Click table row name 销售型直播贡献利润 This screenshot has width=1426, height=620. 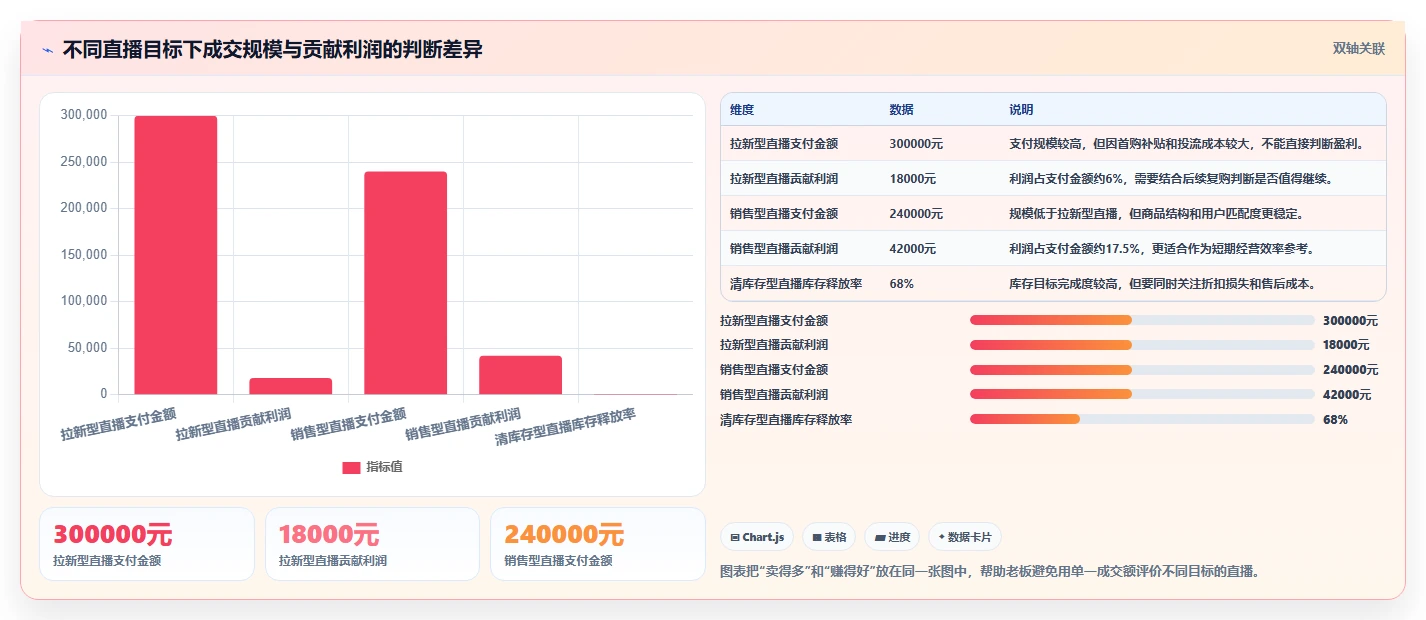pyautogui.click(x=784, y=249)
